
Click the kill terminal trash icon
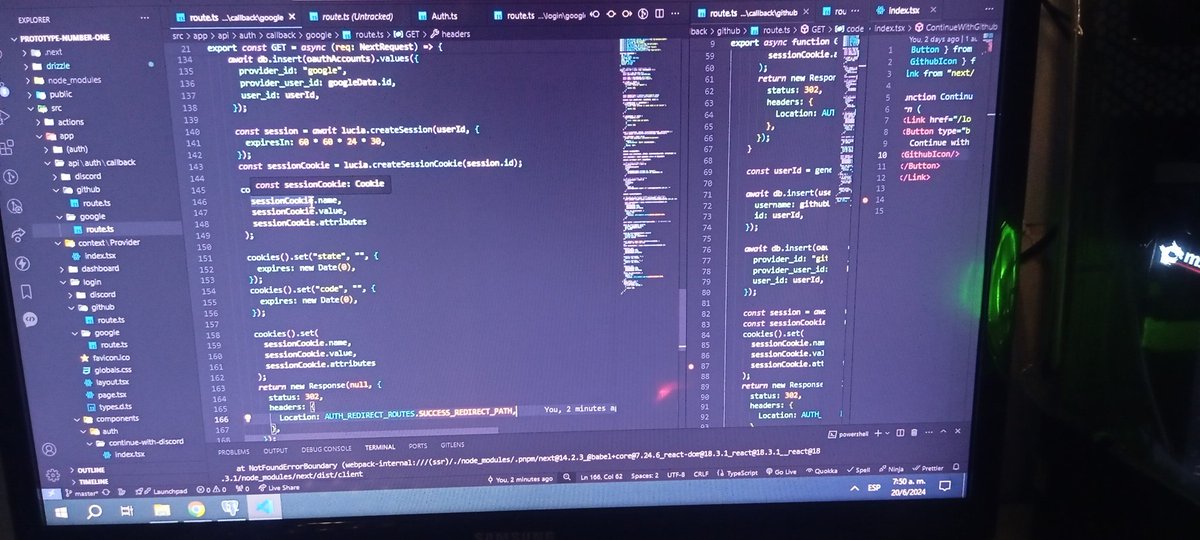point(914,433)
